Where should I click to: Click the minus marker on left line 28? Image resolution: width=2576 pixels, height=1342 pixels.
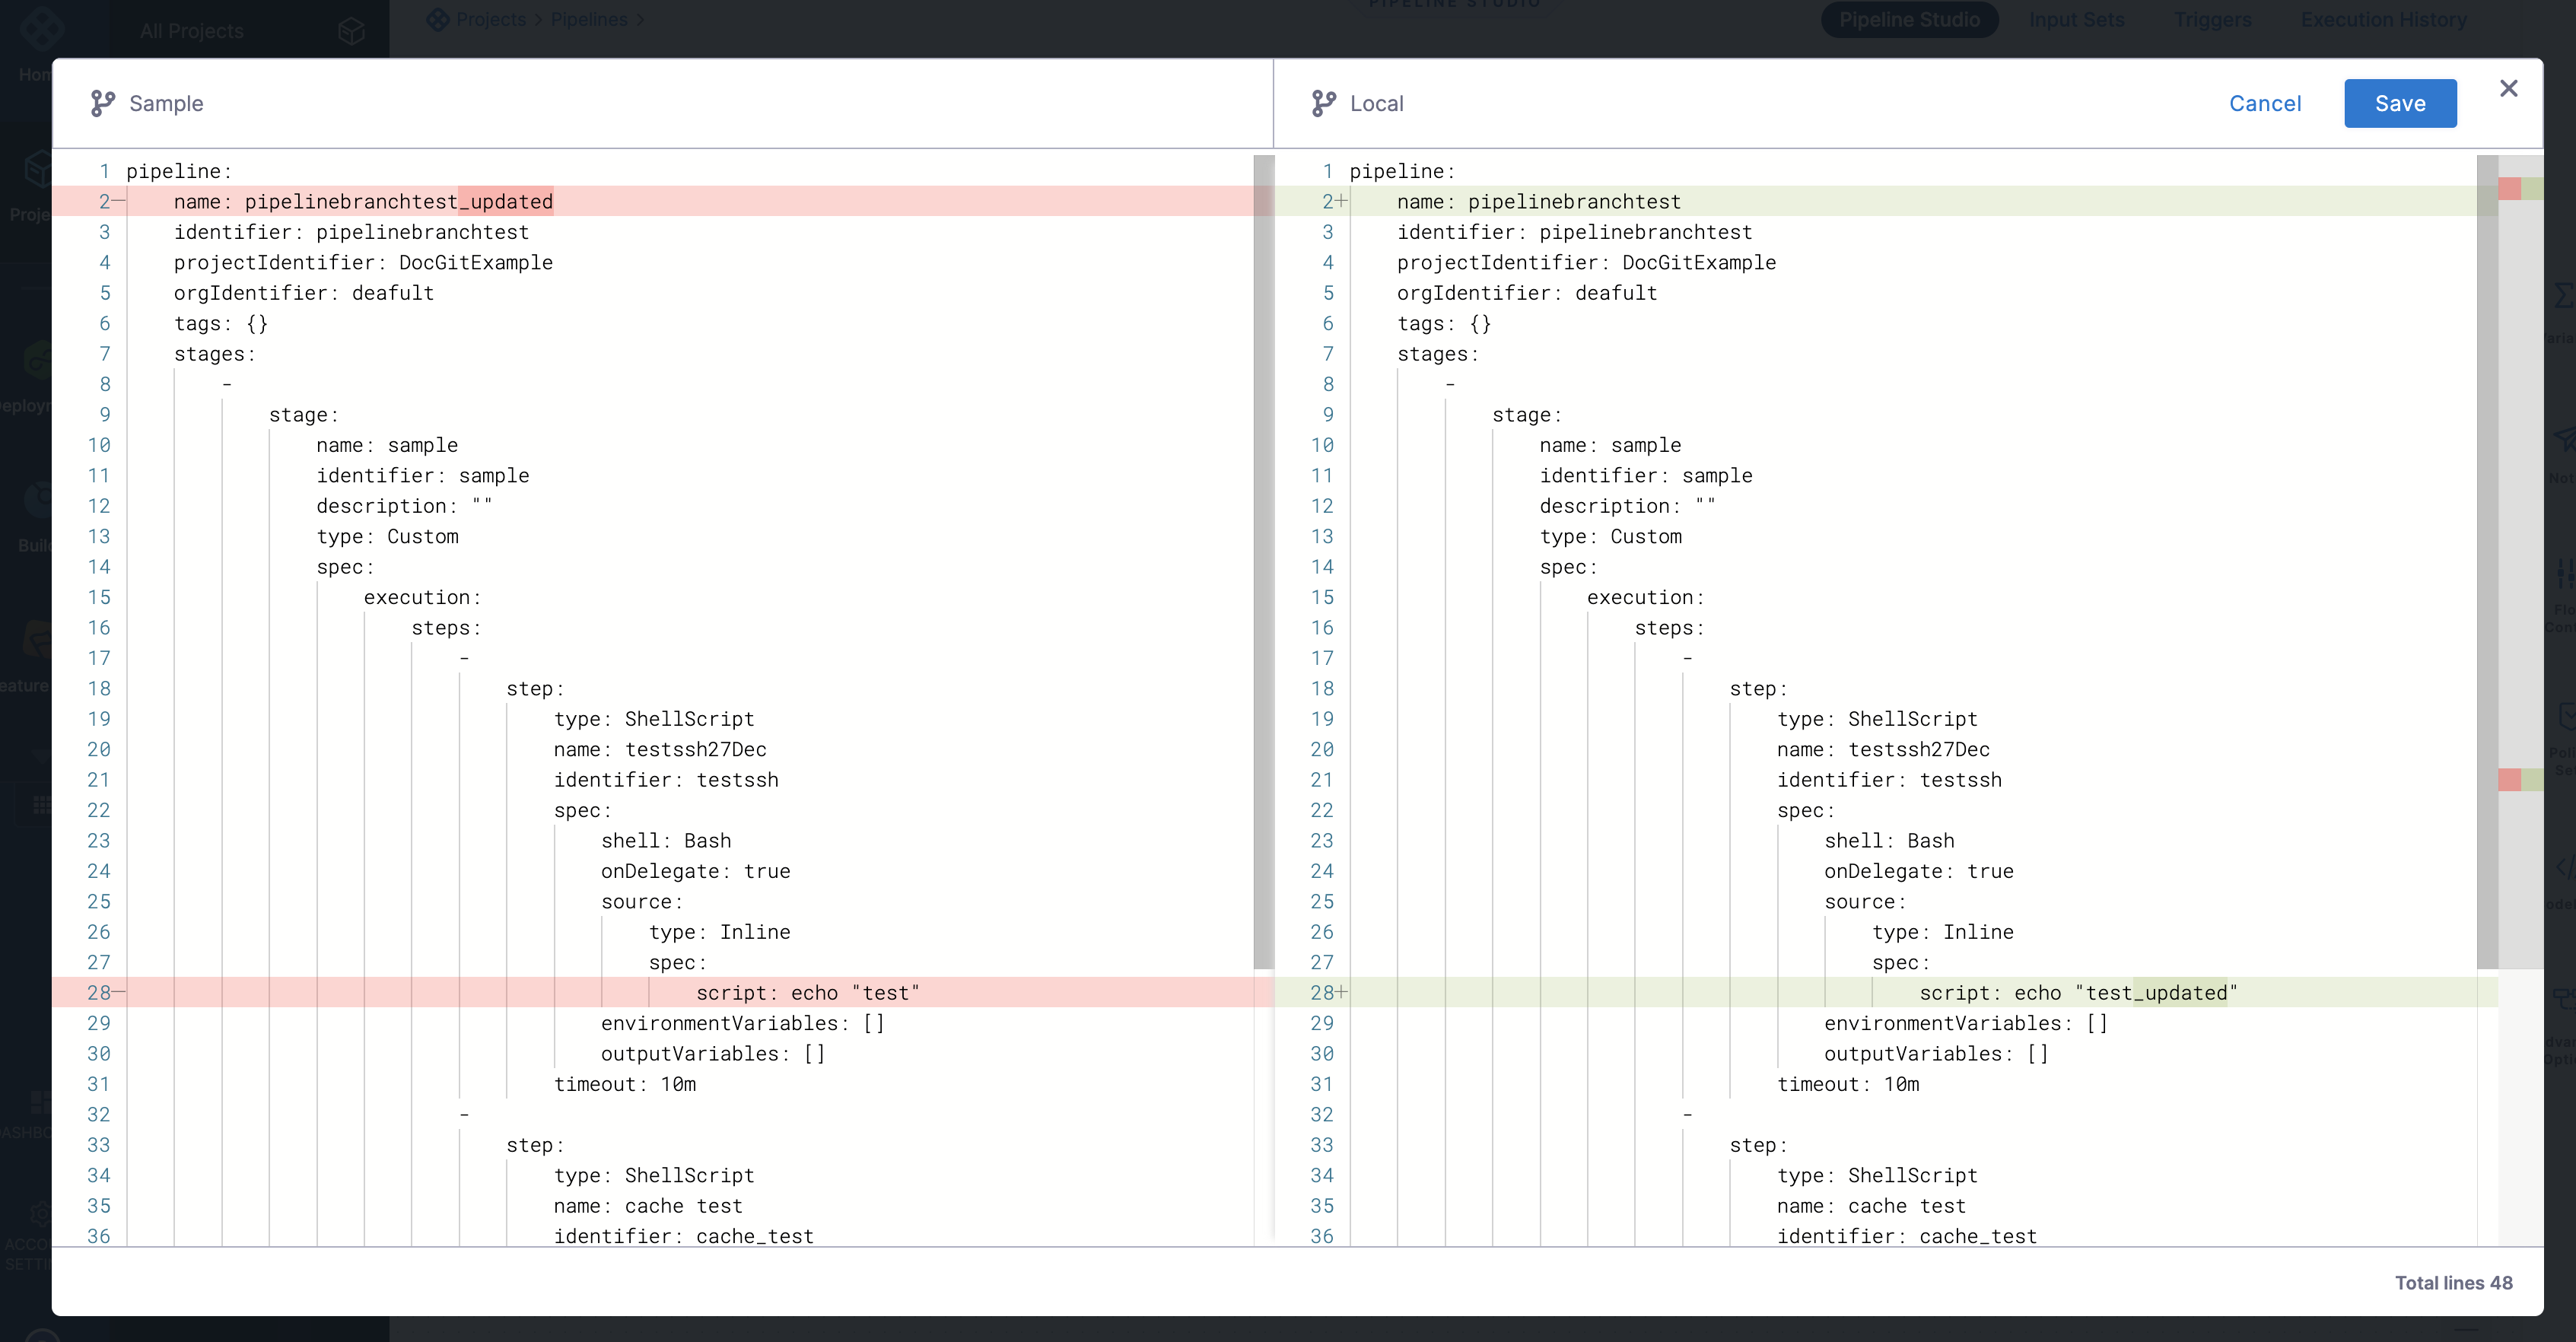coord(119,993)
